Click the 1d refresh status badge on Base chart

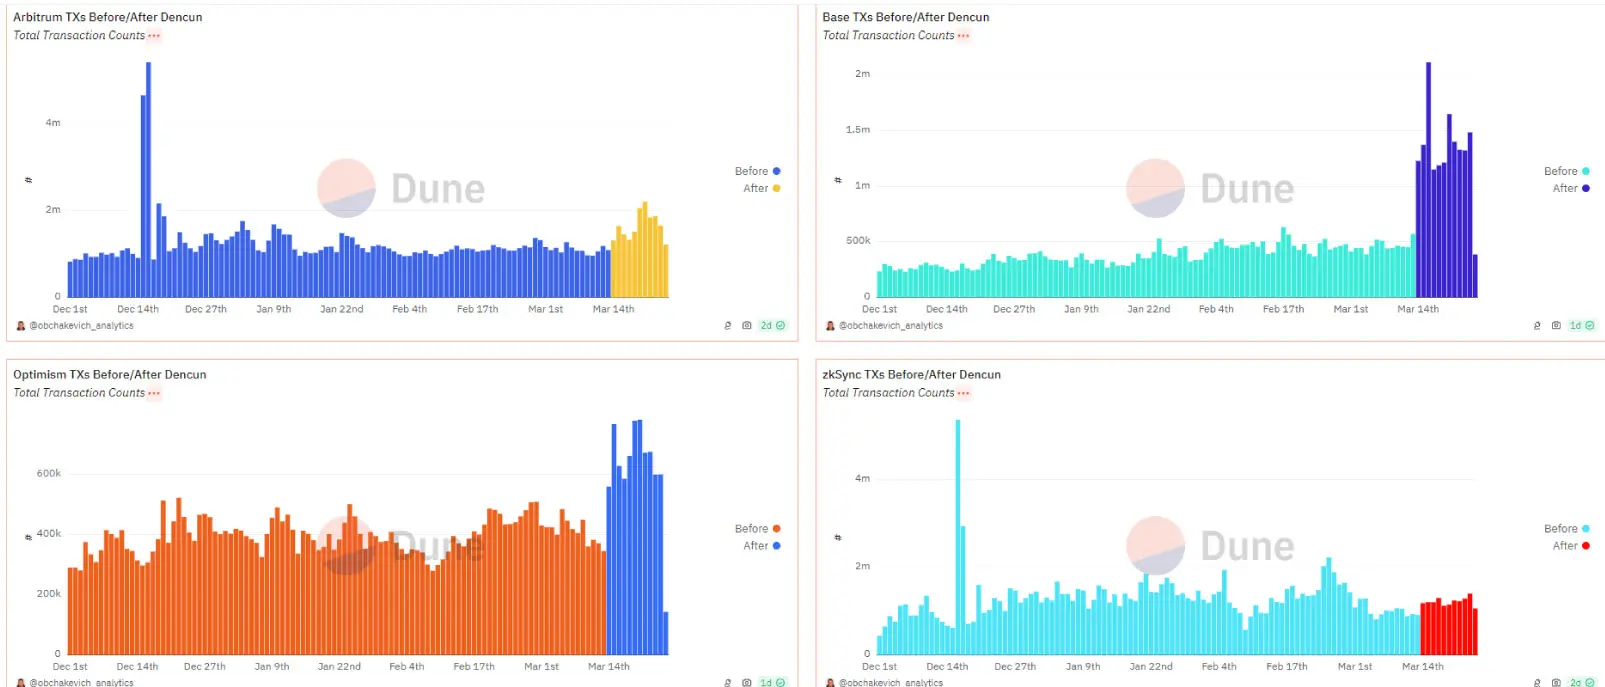click(x=1582, y=326)
